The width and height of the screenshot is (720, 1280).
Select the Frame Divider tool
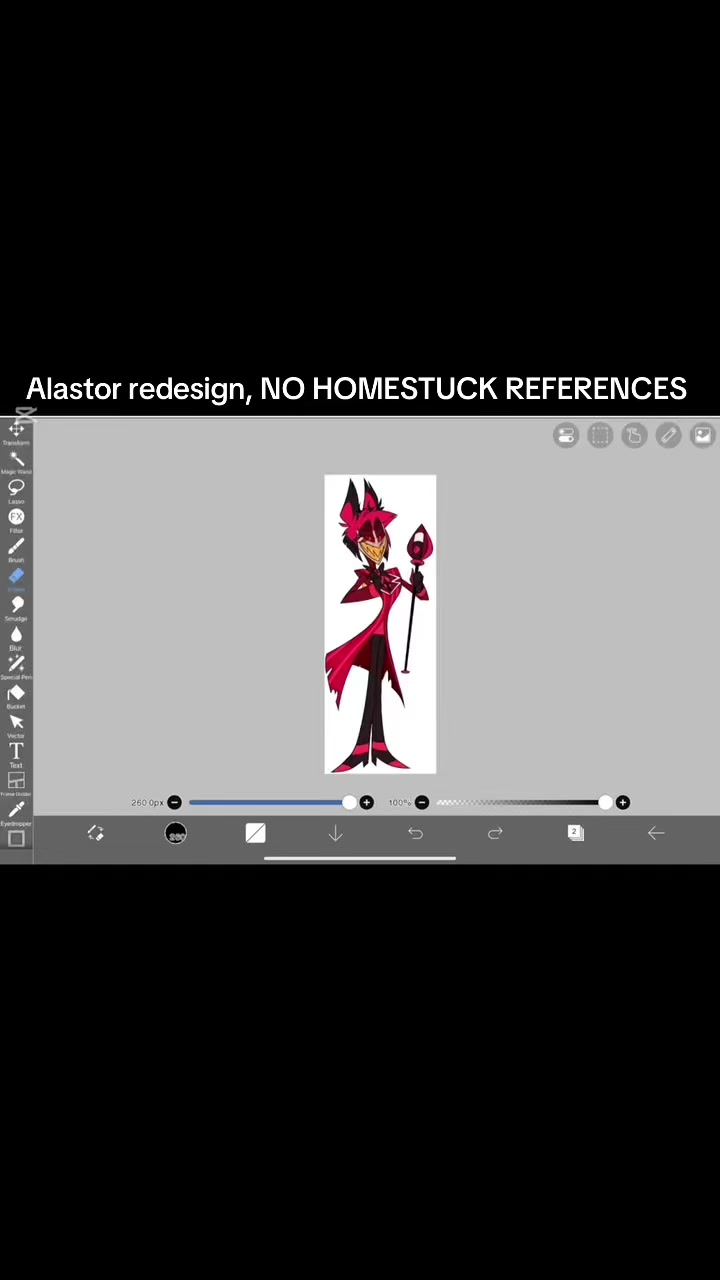tap(16, 784)
